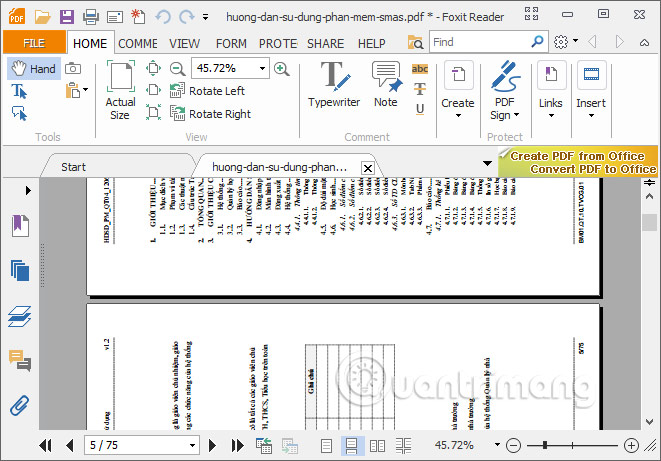Click the Undo arrow
Viewport: 661px width, 461px height.
pos(163,17)
